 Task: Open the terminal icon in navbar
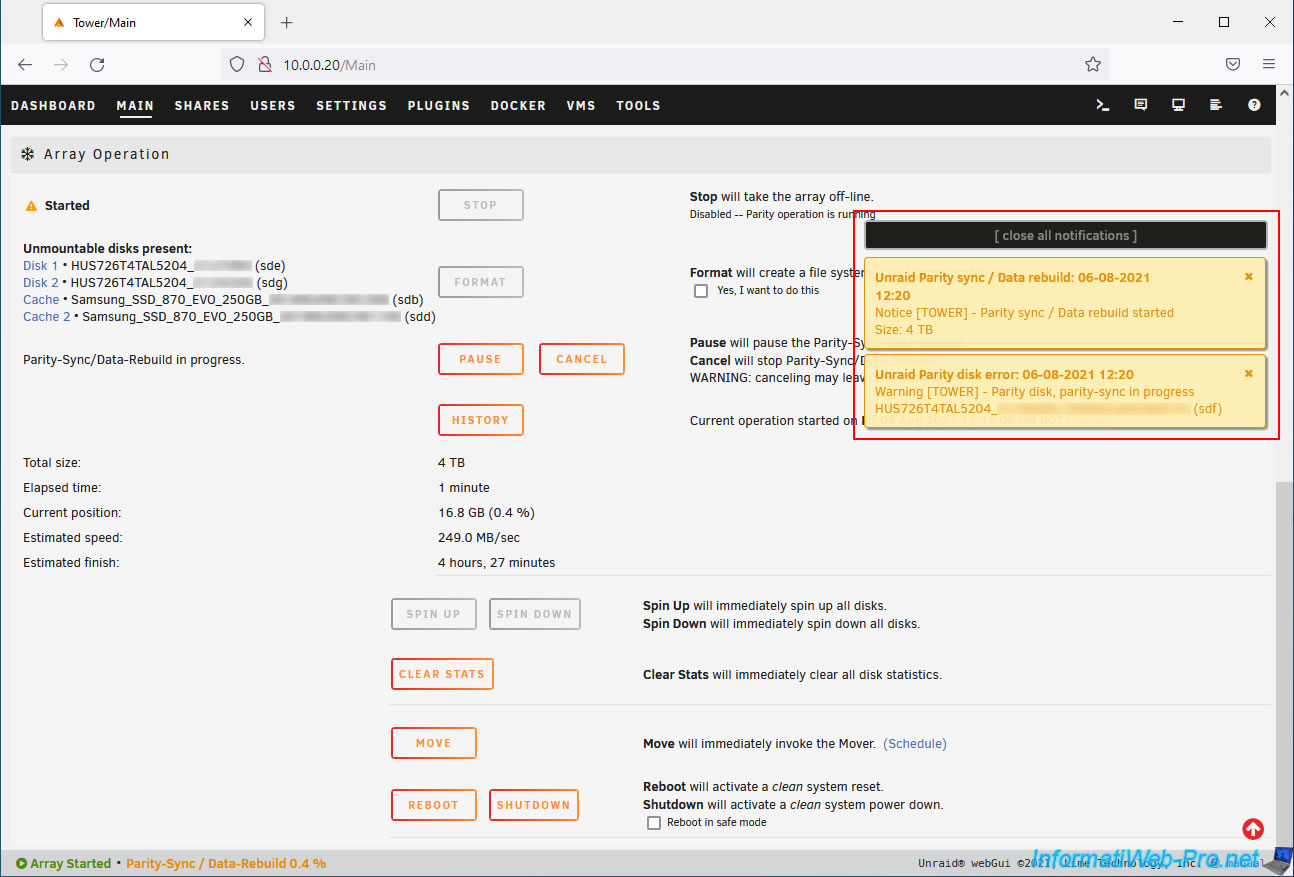coord(1103,105)
